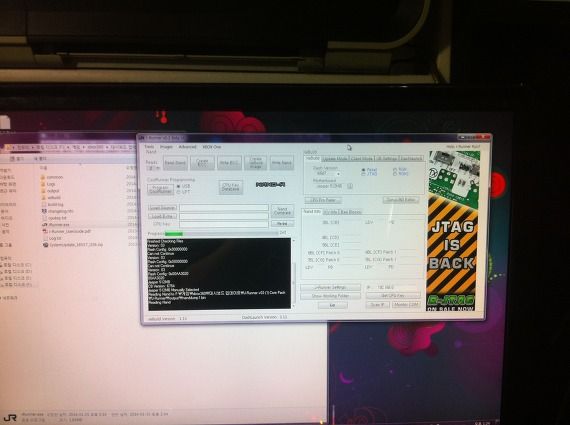Click the Explorer address bar breadcrumb
Viewport: 570px width, 425px height.
pos(69,148)
